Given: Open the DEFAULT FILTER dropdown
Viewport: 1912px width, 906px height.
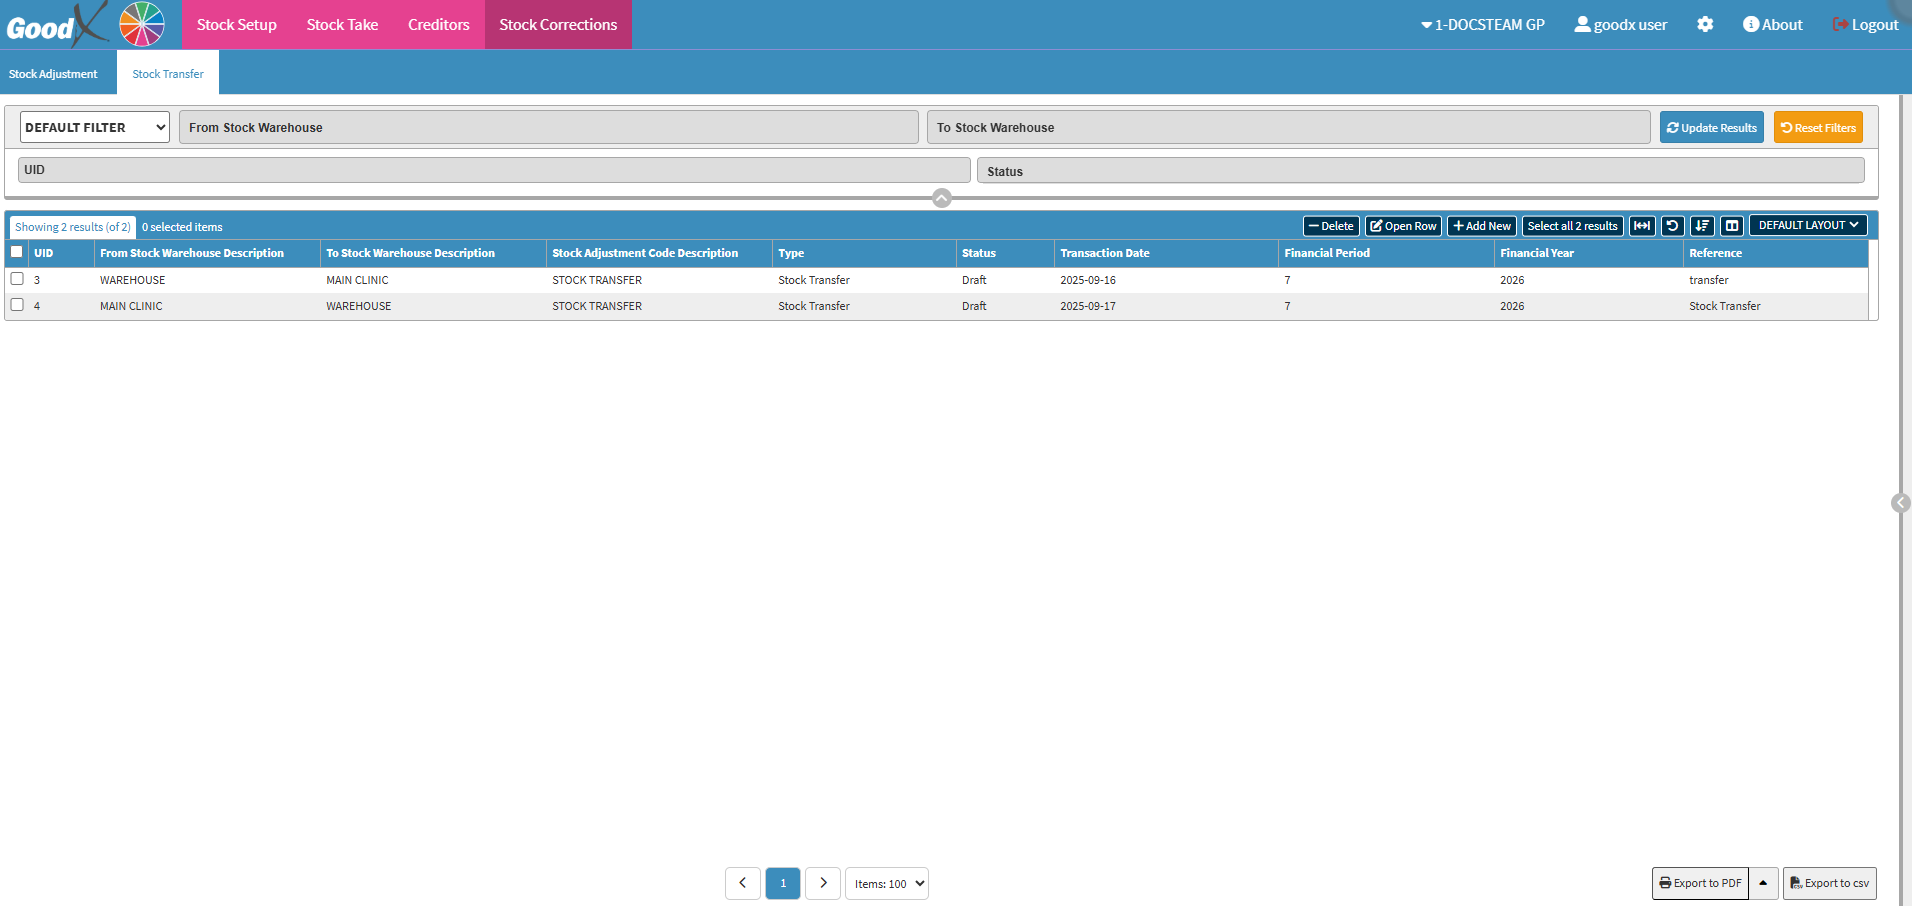Looking at the screenshot, I should tap(95, 127).
